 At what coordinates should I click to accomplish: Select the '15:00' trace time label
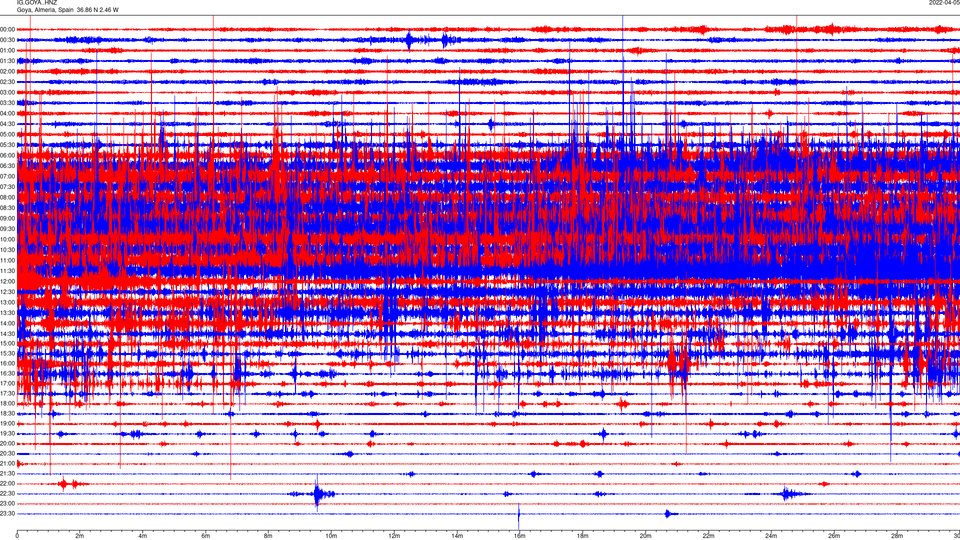[7, 343]
